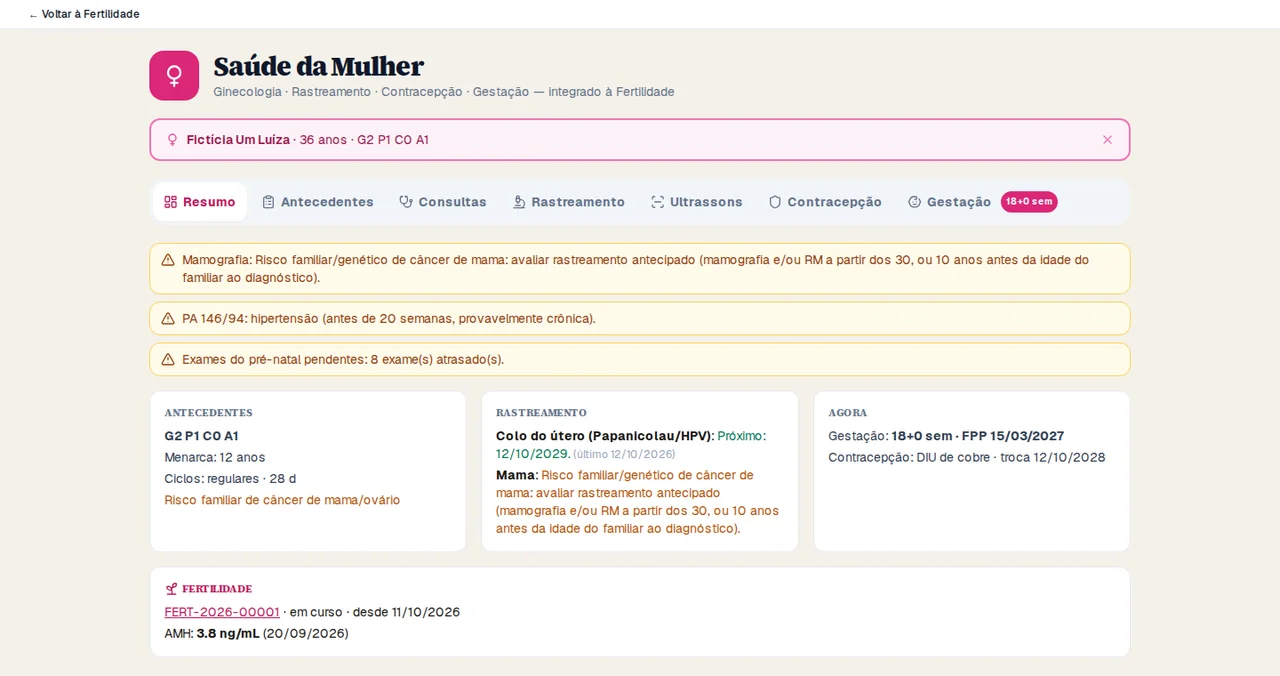Click the Mama risk text in Rastreamento card
1280x676 pixels.
point(637,502)
